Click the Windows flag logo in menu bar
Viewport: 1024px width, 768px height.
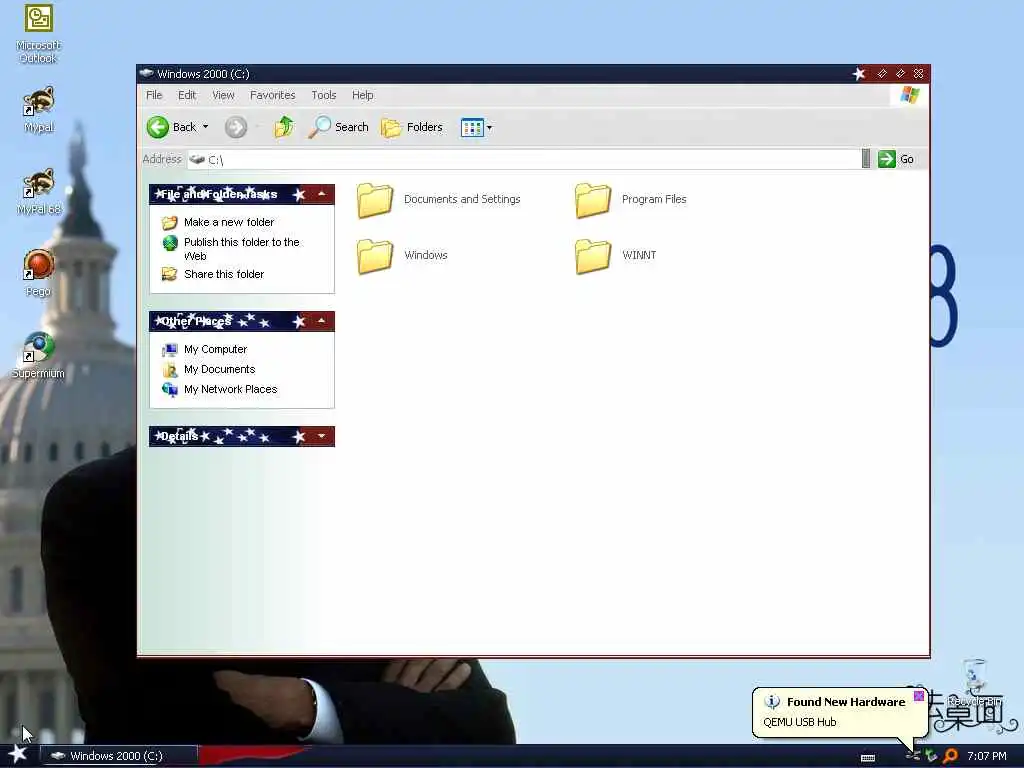pos(910,95)
